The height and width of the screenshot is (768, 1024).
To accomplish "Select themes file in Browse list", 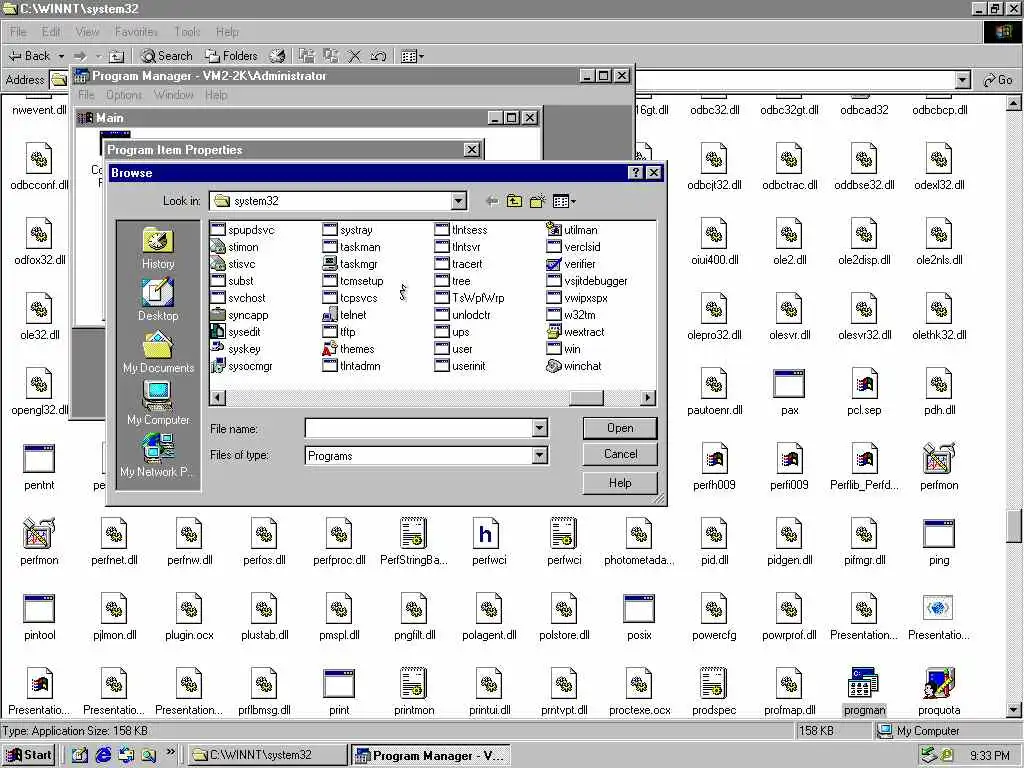I will point(348,349).
